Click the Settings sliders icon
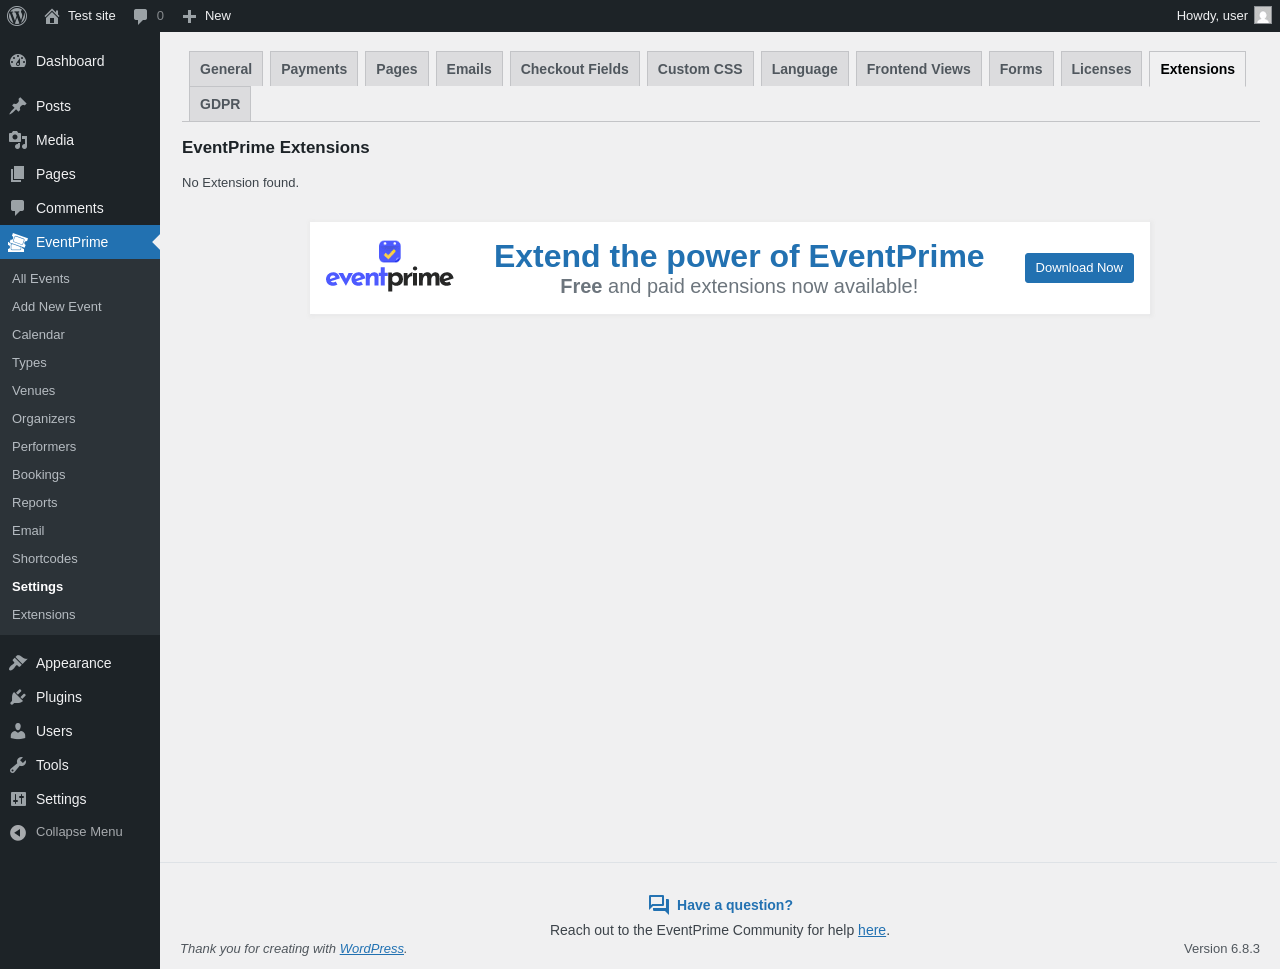Viewport: 1280px width, 969px height. coord(18,799)
